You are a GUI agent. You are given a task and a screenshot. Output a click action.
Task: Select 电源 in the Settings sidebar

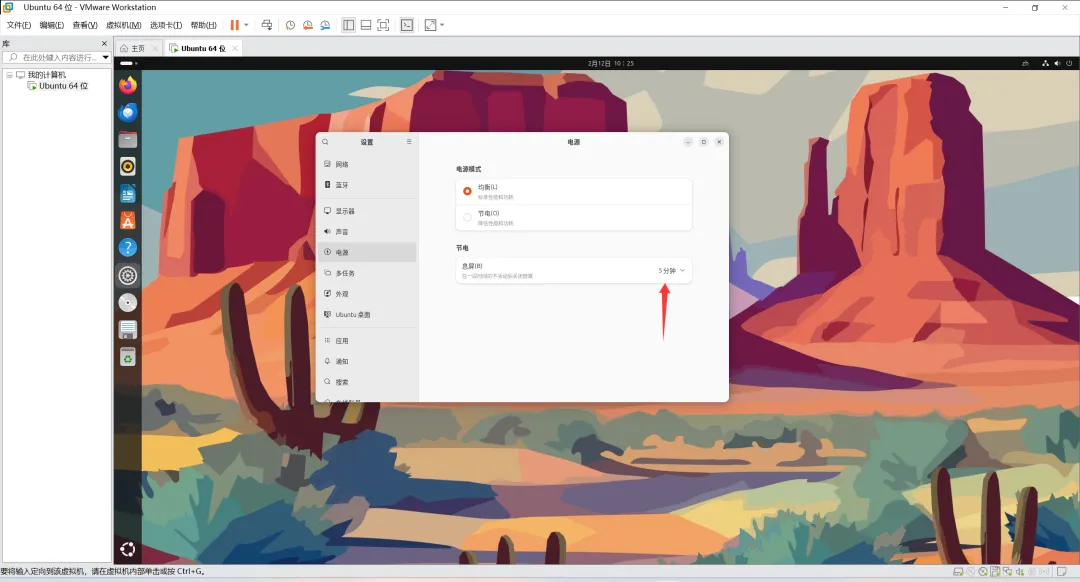367,252
